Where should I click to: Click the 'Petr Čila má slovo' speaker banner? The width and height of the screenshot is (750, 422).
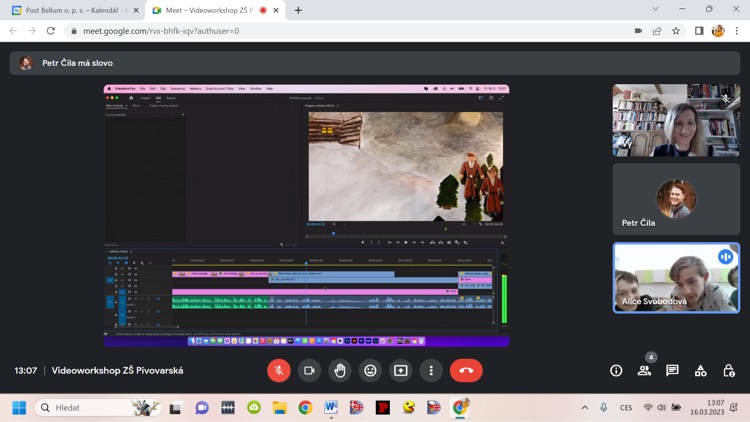(375, 63)
